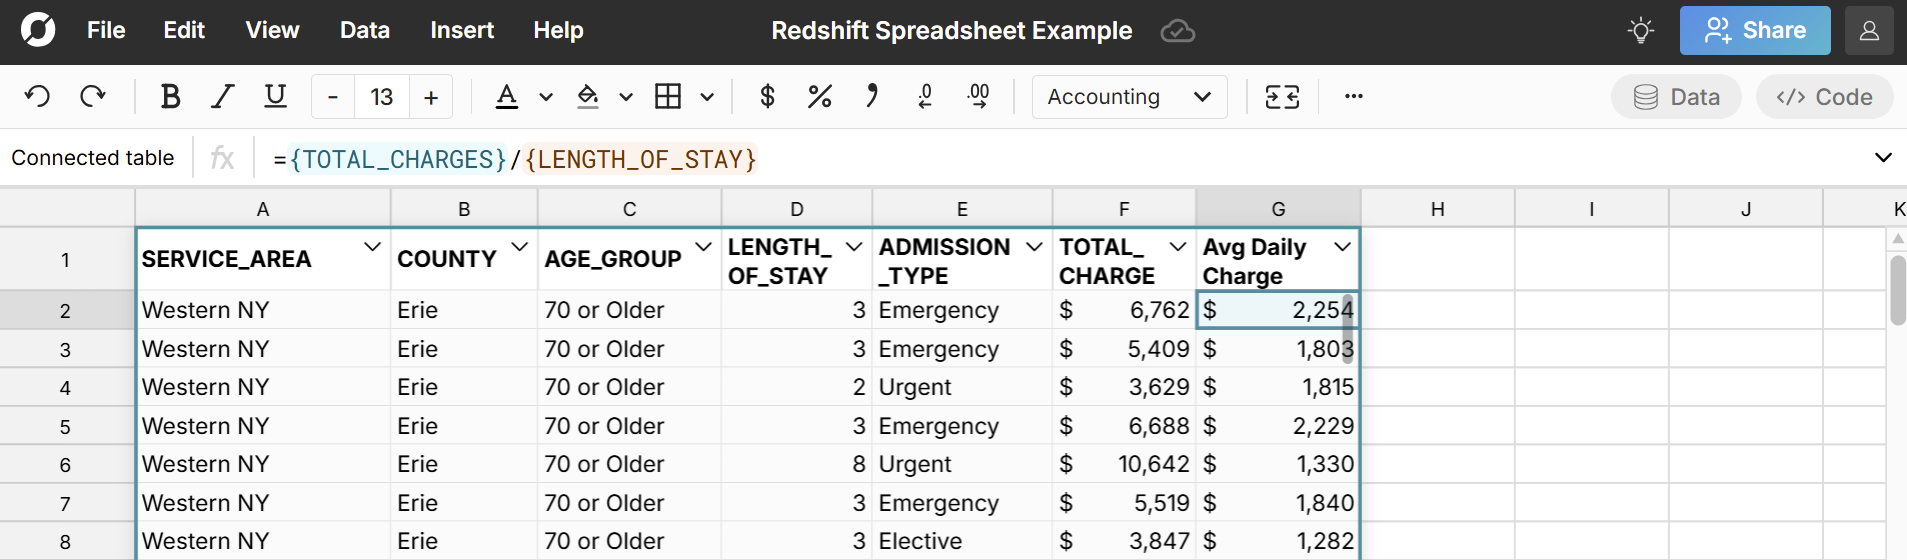Toggle italic text formatting
The height and width of the screenshot is (560, 1907).
222,97
